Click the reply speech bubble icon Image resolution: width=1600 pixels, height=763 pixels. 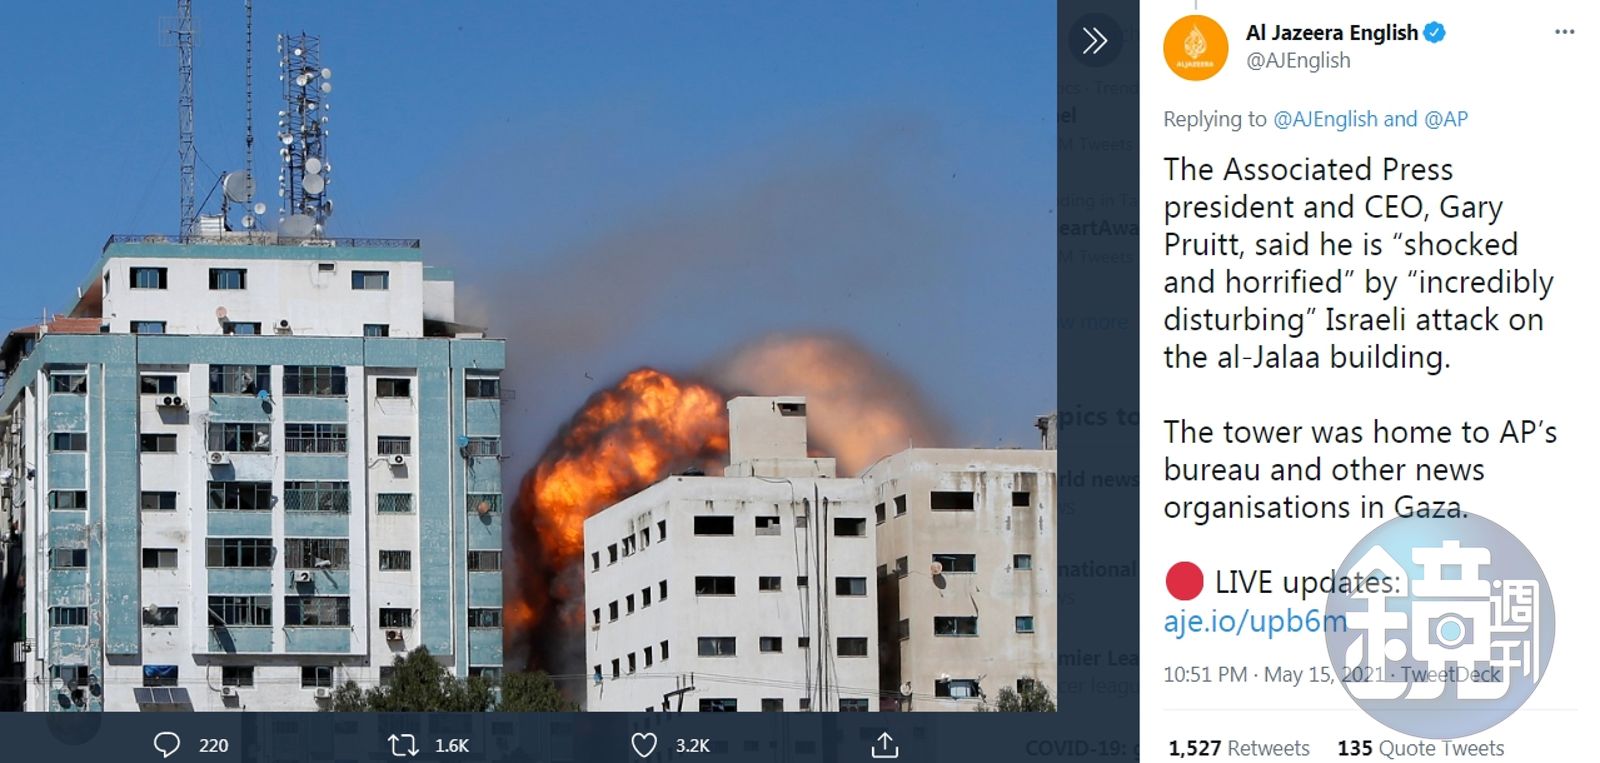pos(167,745)
